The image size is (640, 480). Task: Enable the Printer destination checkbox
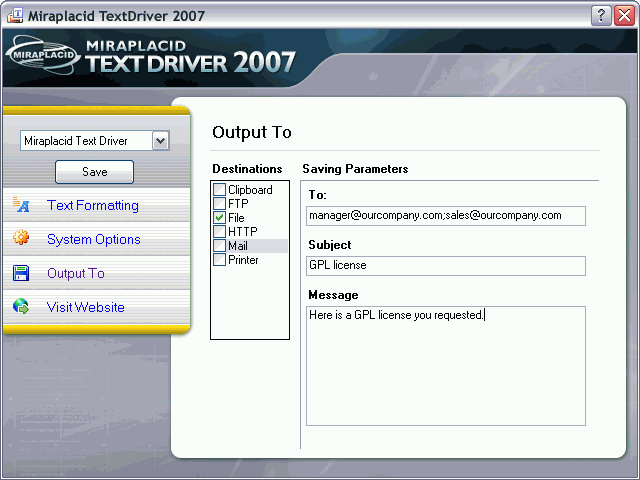tap(220, 260)
